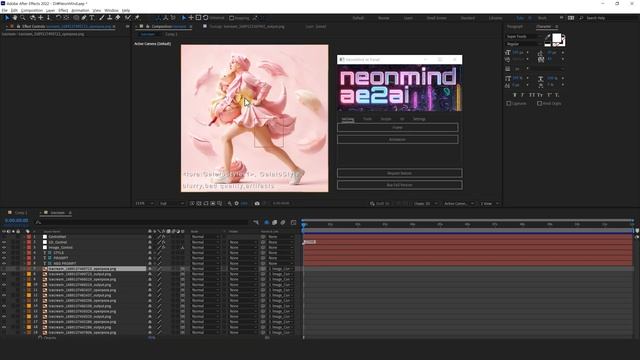Click the red label of Controller layer
Screen dimensions: 640x360
[29, 237]
